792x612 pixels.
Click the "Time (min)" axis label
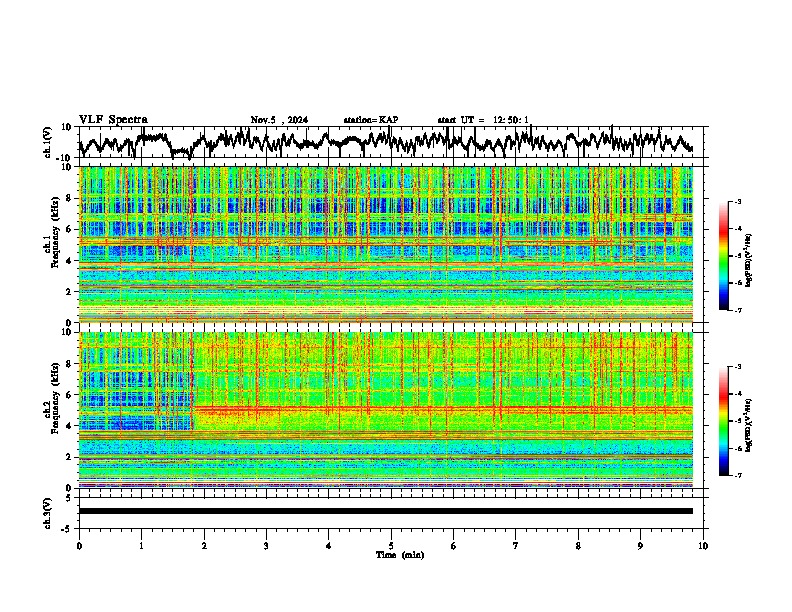(x=400, y=555)
